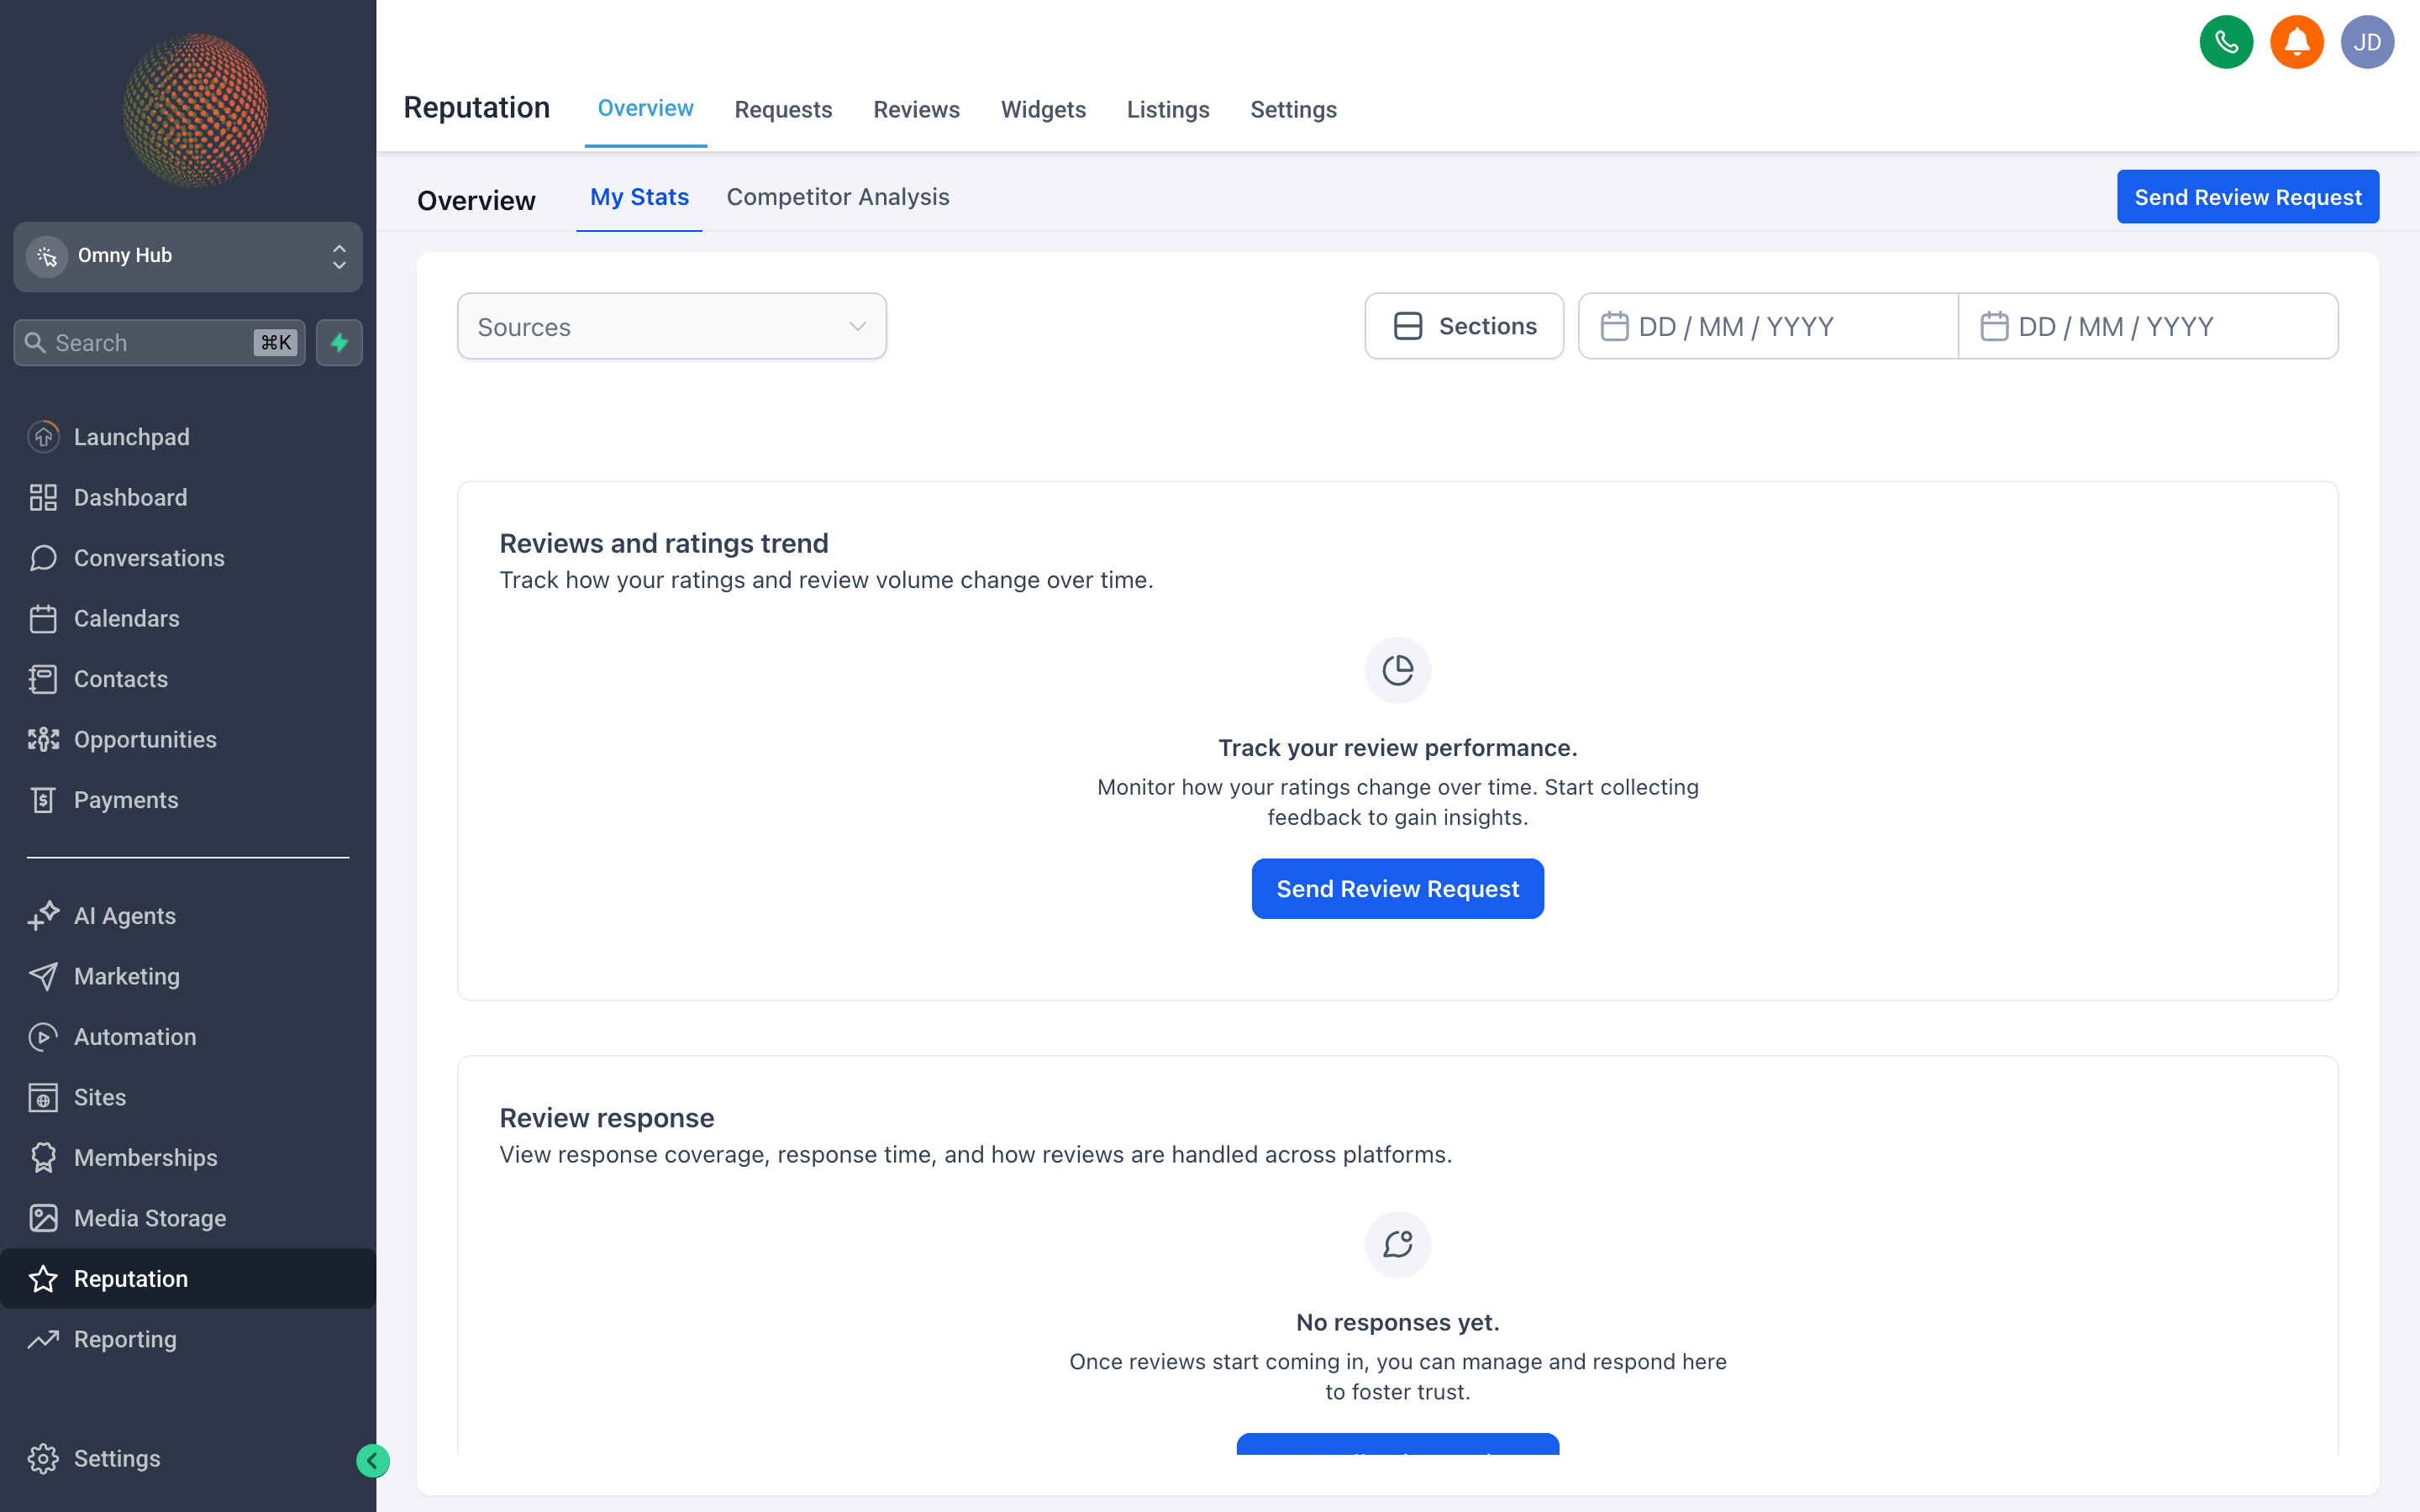Select the My Stats tab
The width and height of the screenshot is (2420, 1512).
[x=639, y=197]
